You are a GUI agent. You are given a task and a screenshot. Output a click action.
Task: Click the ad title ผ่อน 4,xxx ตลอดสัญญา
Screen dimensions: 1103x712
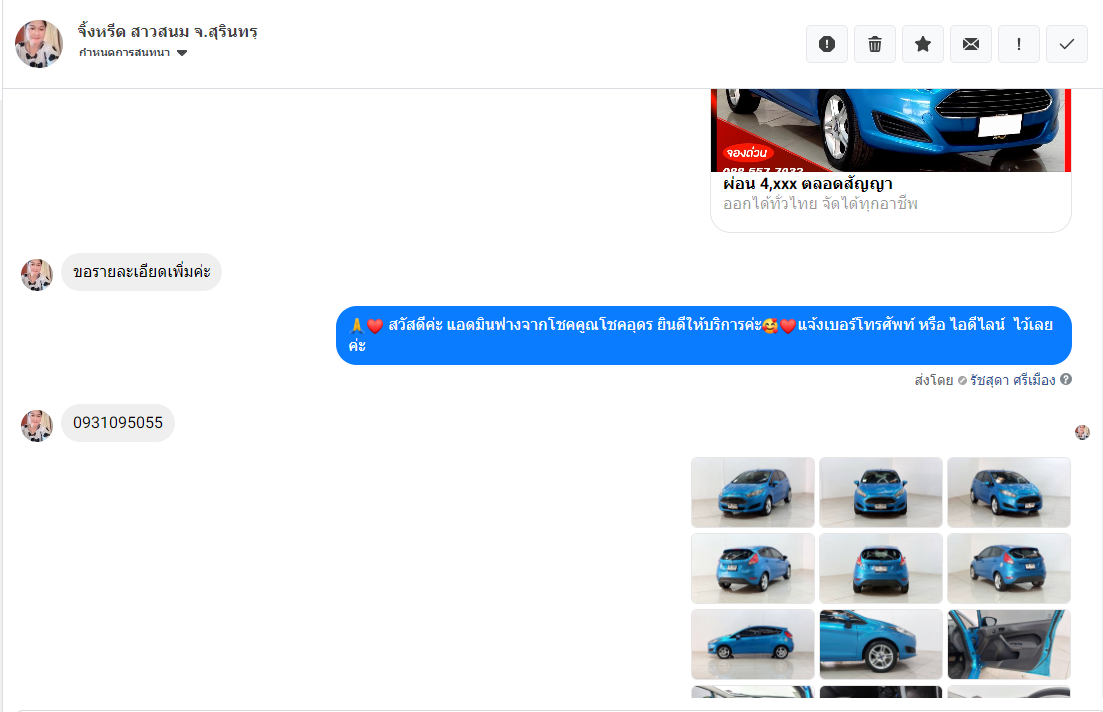(x=808, y=184)
